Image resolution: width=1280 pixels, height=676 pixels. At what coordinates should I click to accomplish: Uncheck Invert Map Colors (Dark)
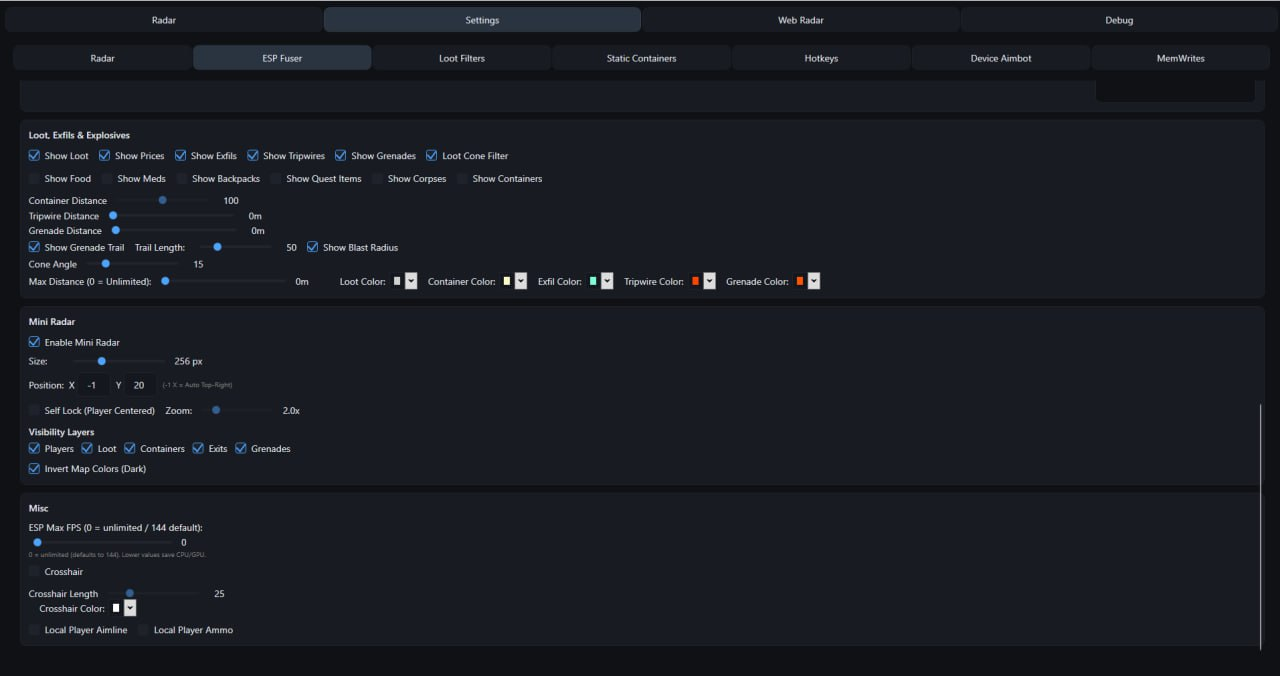tap(35, 469)
